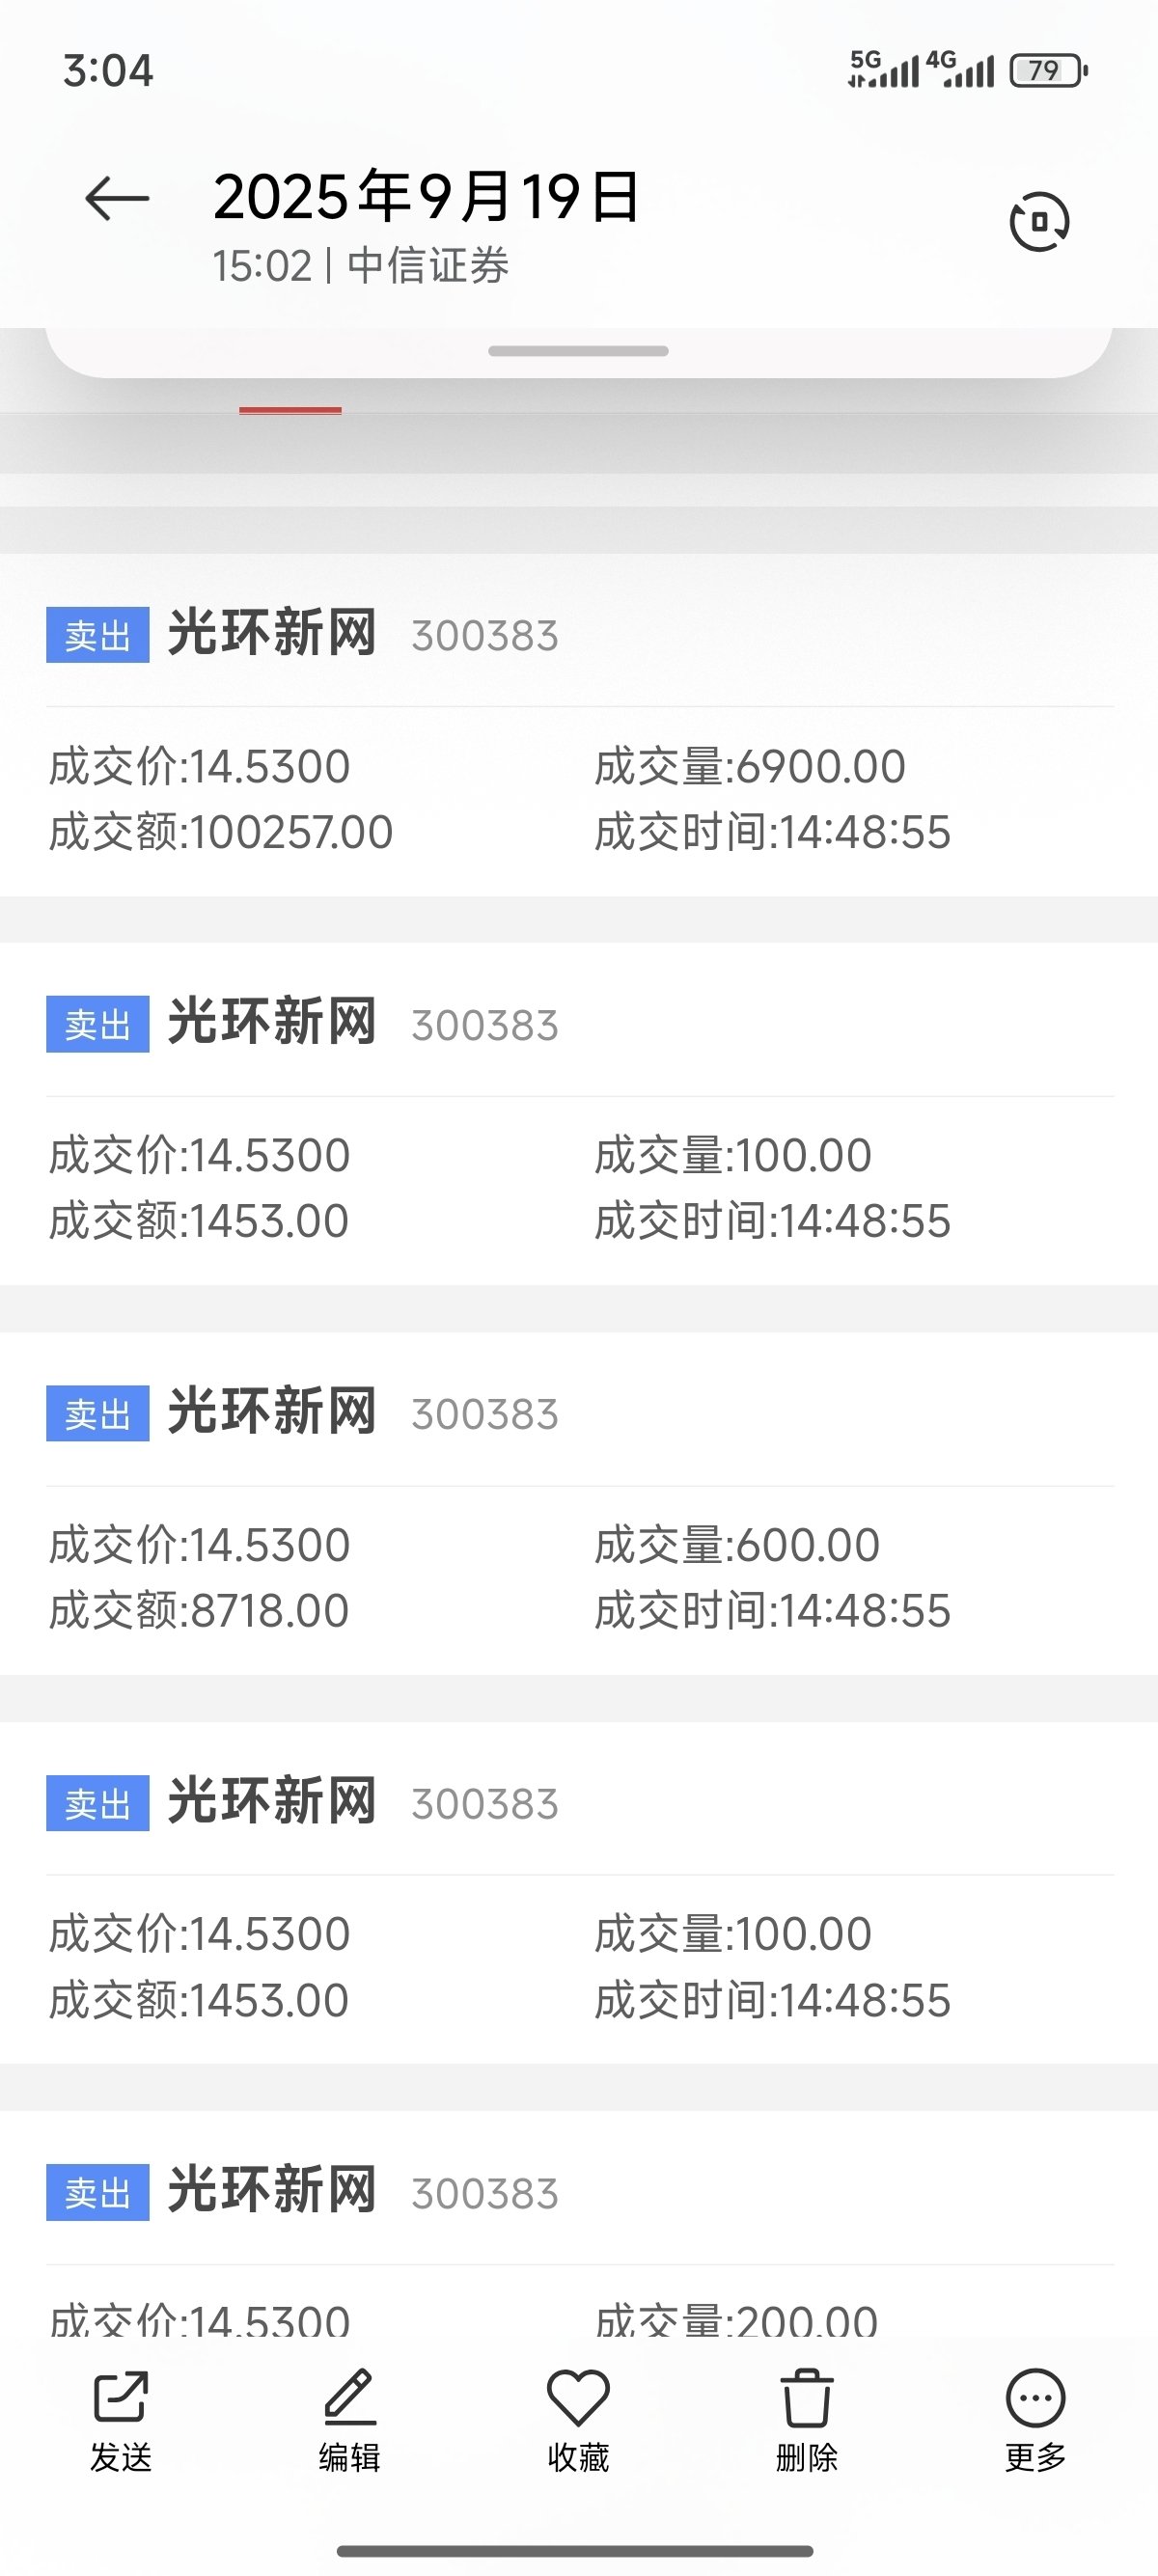Tap the 5G signal strength icon
The width and height of the screenshot is (1158, 2576).
point(883,69)
